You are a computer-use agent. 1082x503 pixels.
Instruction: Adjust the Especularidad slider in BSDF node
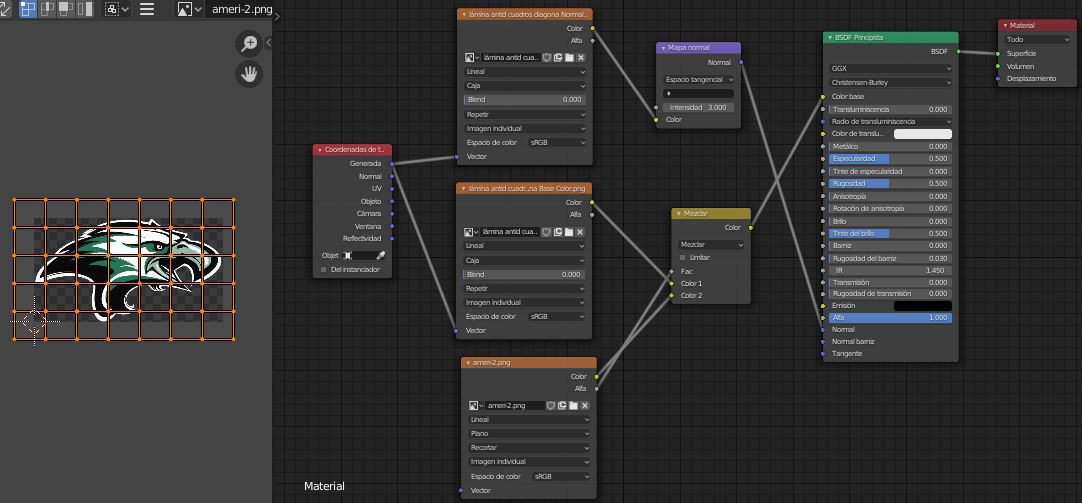point(890,159)
